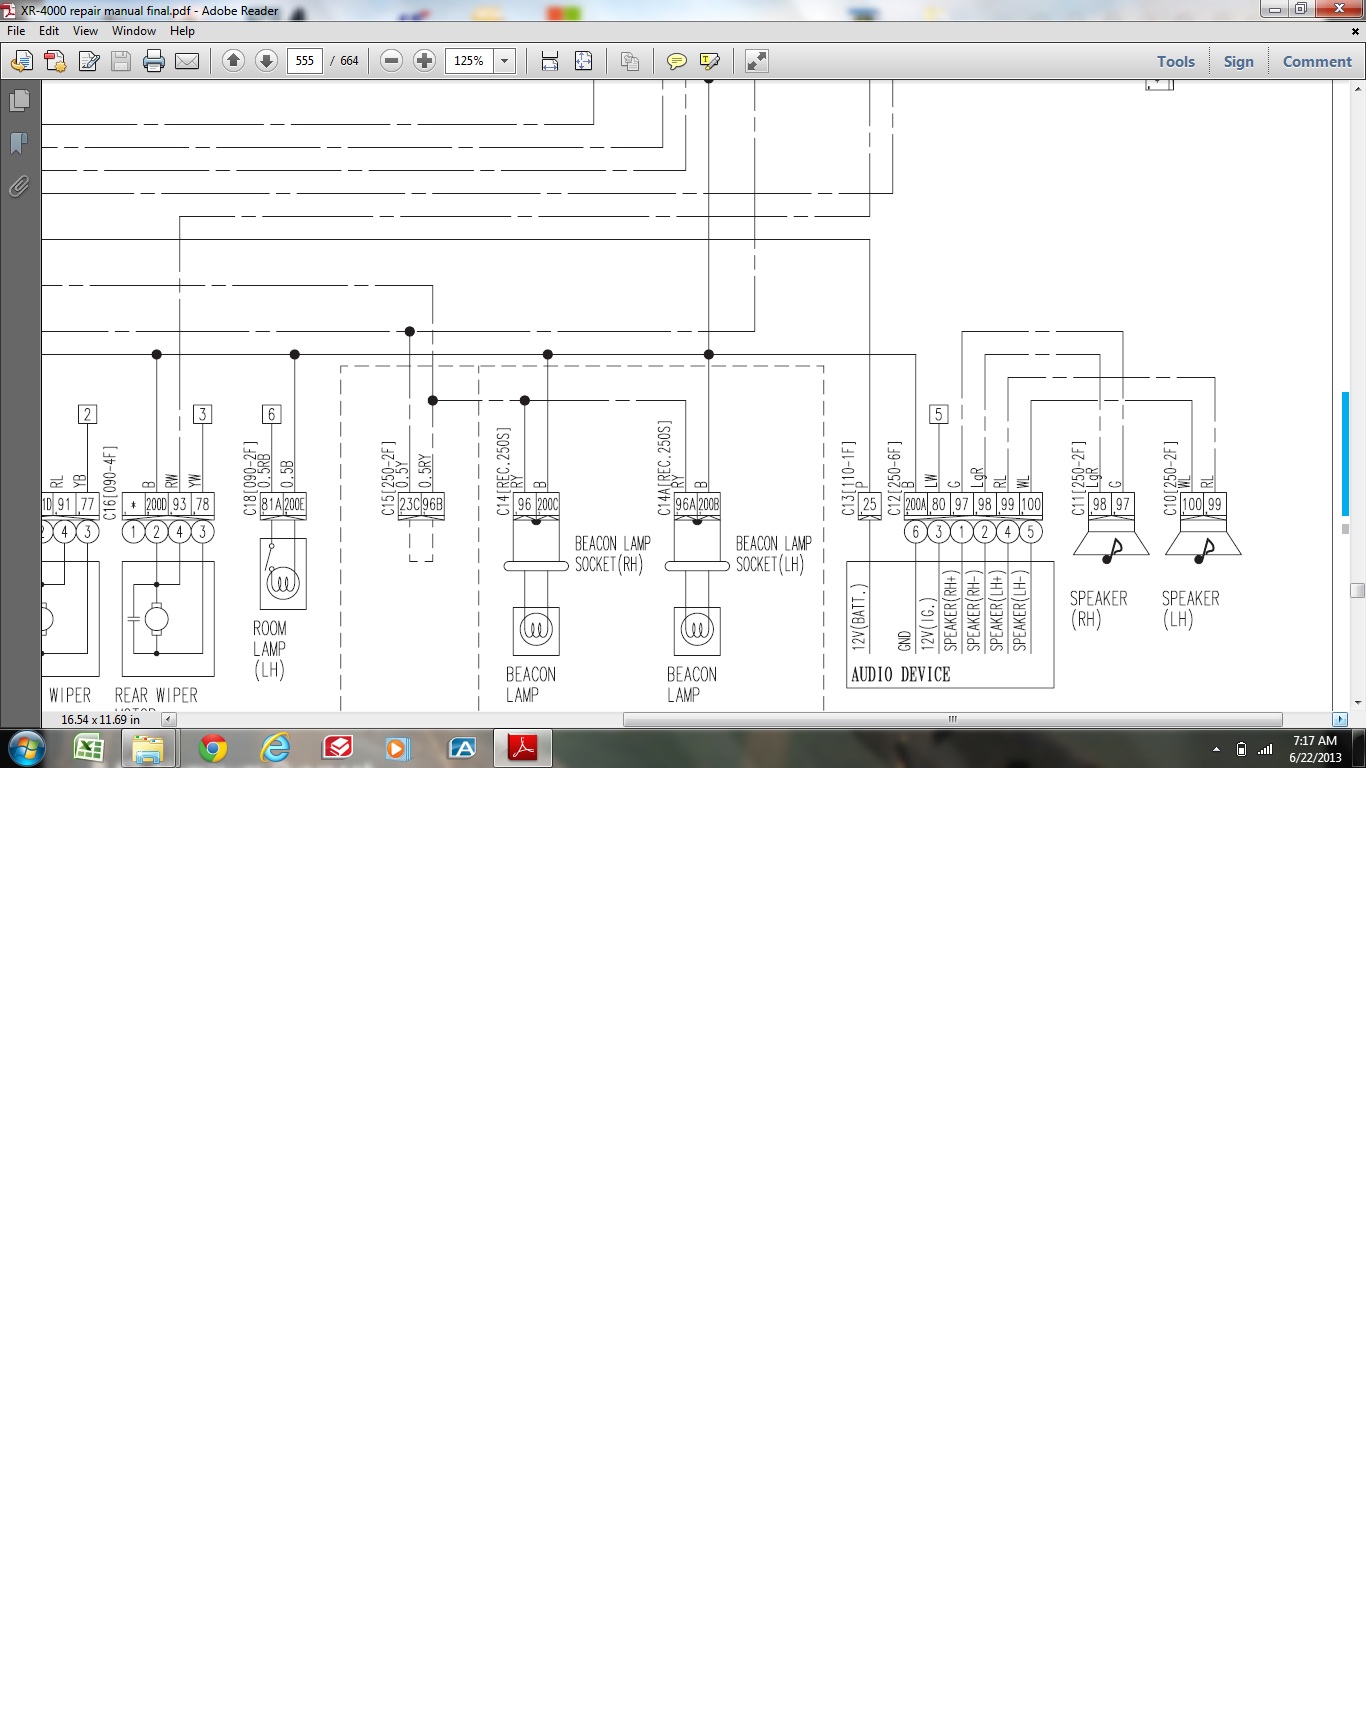Add a sticky note comment
This screenshot has height=1729, width=1366.
click(677, 61)
